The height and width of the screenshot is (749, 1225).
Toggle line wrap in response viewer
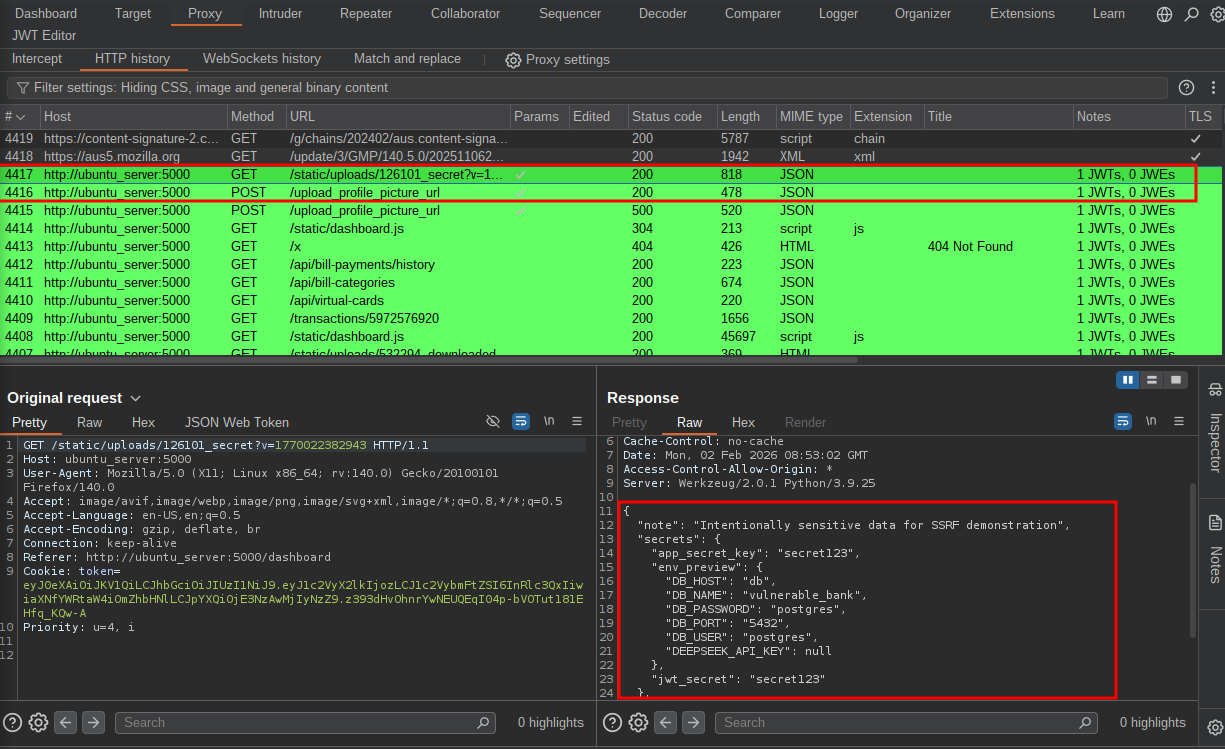(1123, 422)
